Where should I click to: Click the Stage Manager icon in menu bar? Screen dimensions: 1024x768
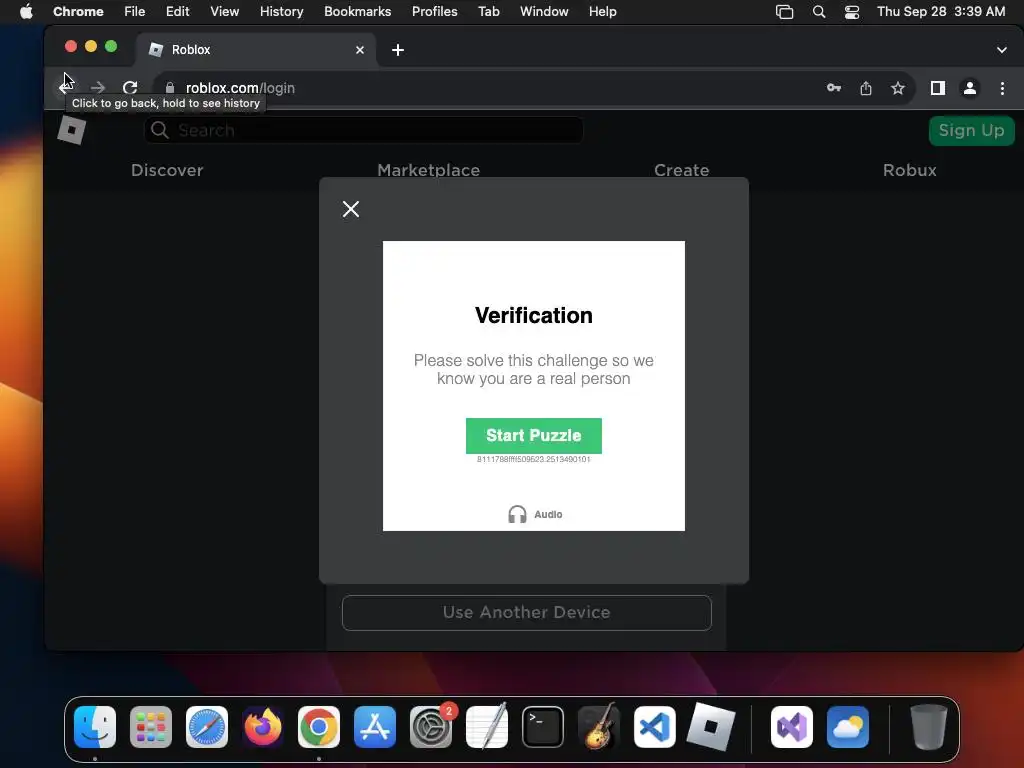tap(784, 12)
